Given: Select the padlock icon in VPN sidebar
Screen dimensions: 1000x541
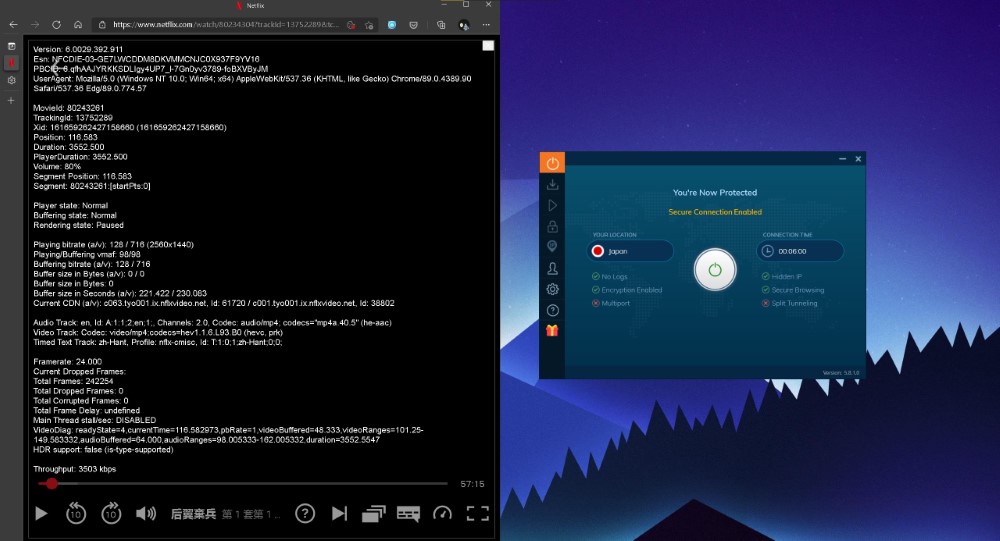Looking at the screenshot, I should [x=552, y=226].
